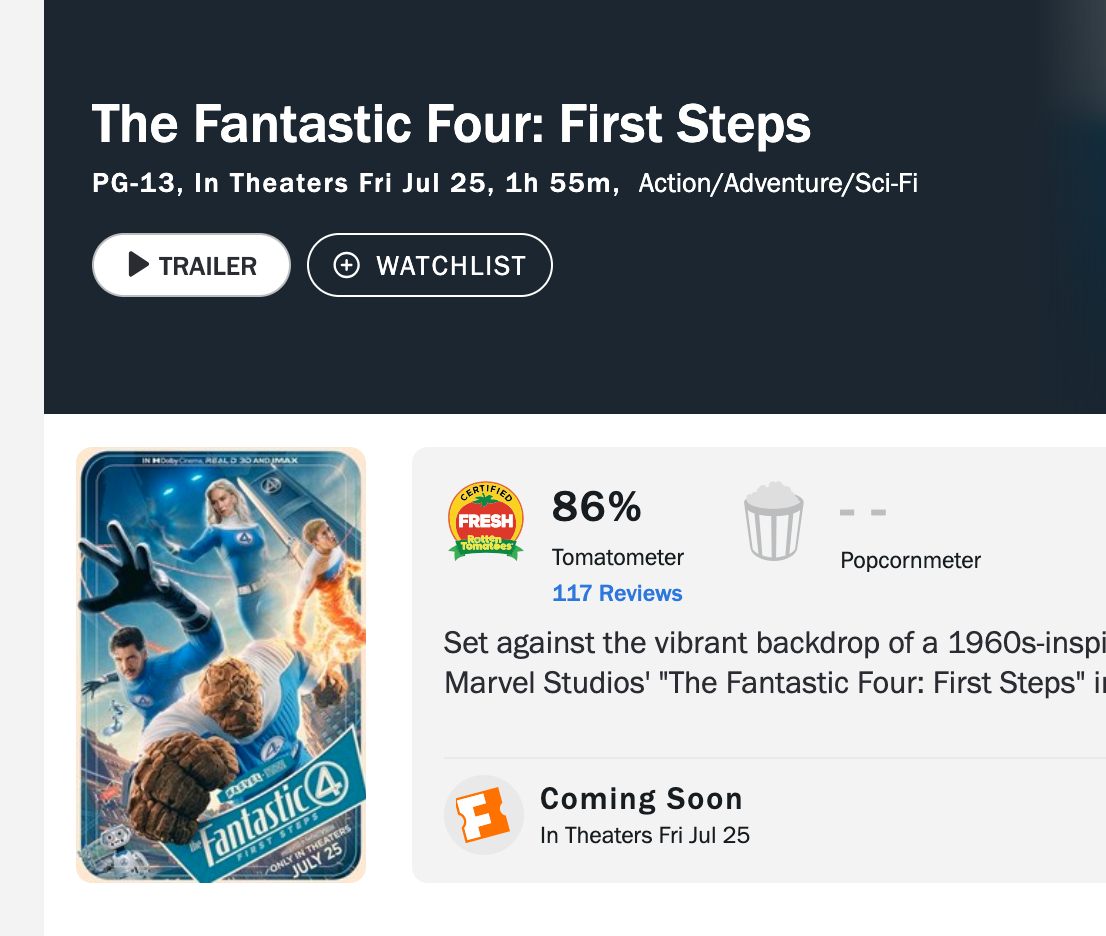This screenshot has height=936, width=1106.
Task: Click In Theaters Fri Jul 25 under Coming Soon
Action: point(645,835)
